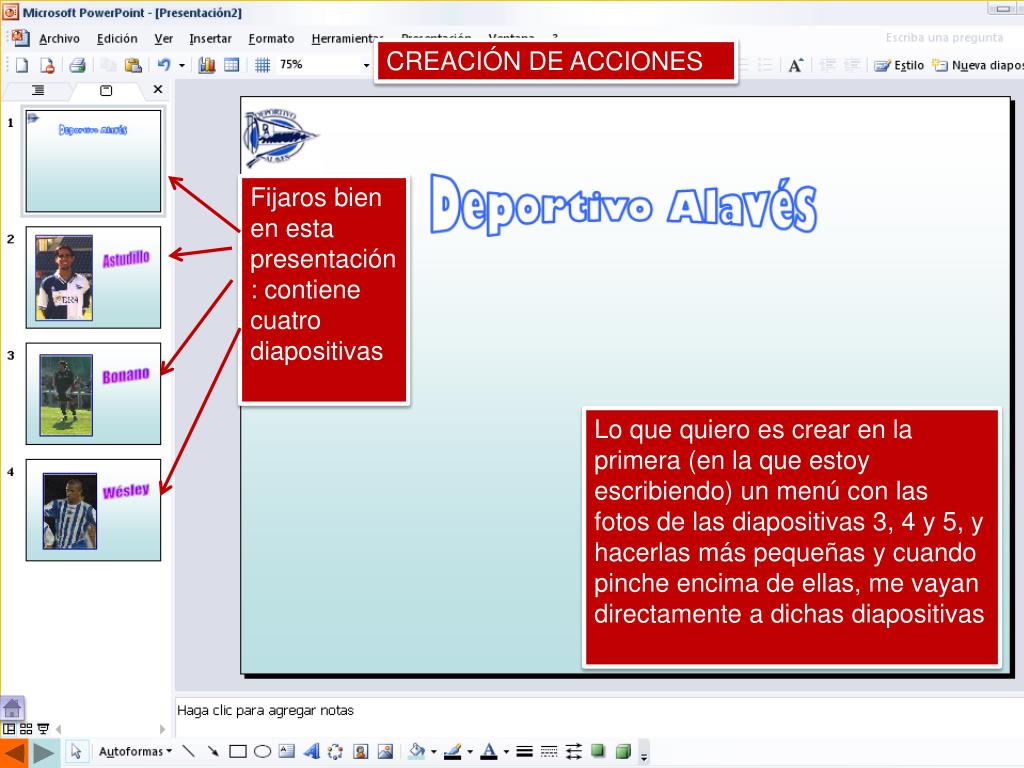Viewport: 1024px width, 768px height.
Task: Go to previous slide with orange arrow
Action: (x=14, y=753)
